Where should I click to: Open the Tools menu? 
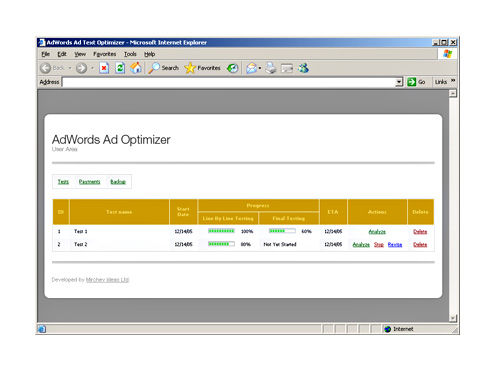130,54
